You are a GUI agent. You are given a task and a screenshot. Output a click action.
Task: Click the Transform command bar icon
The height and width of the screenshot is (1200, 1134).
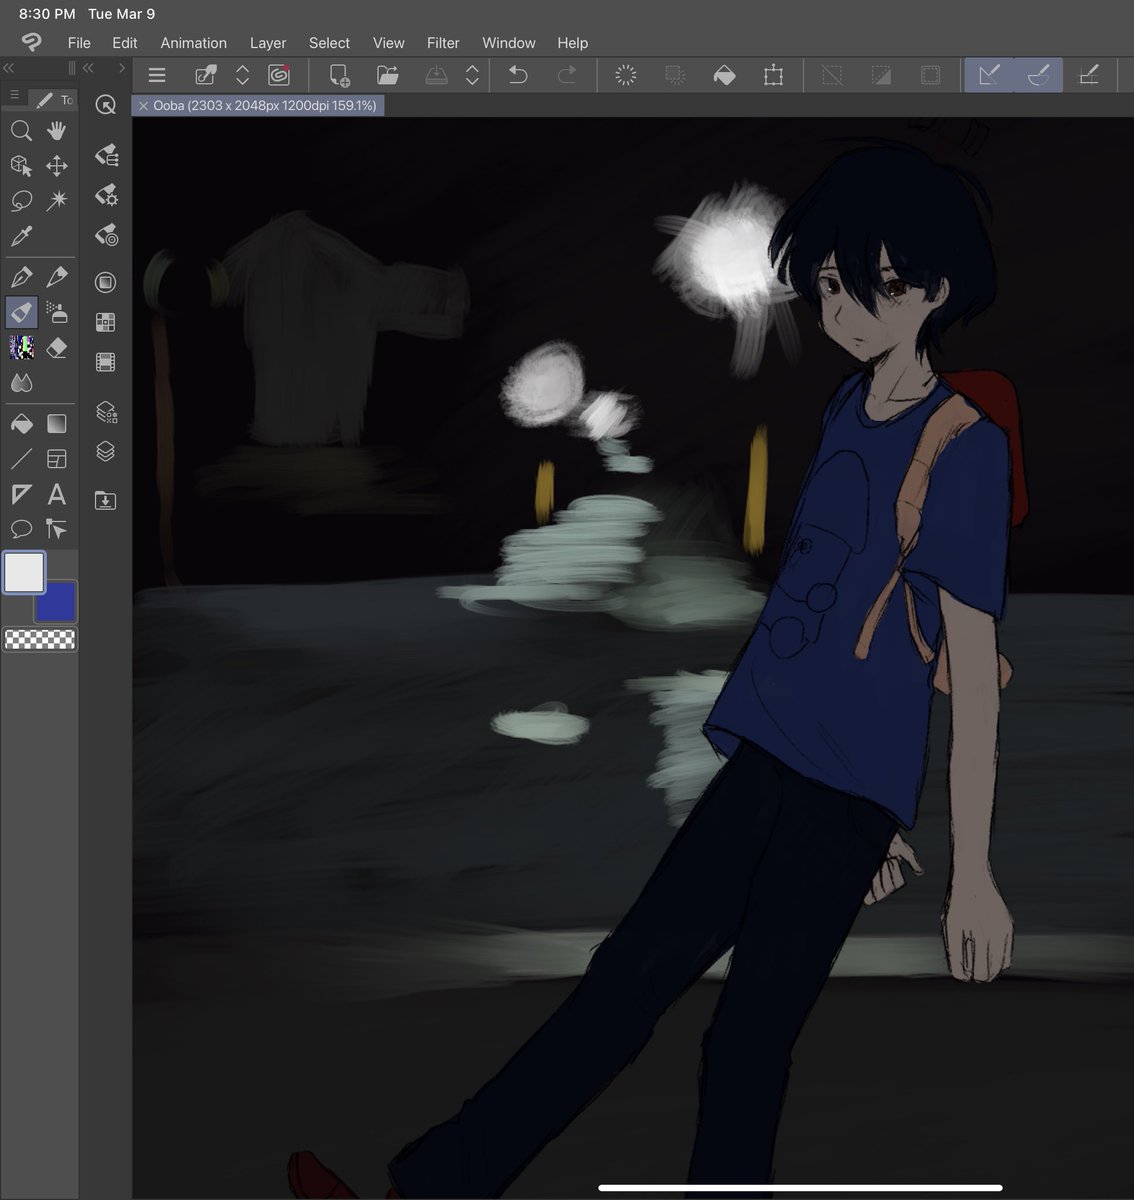[x=773, y=75]
